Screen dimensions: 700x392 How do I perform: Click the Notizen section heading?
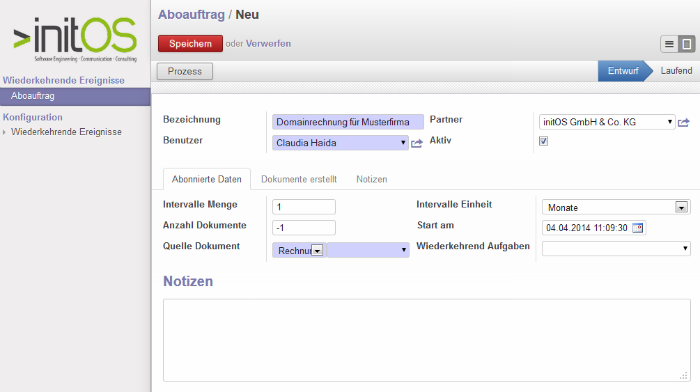pyautogui.click(x=188, y=281)
